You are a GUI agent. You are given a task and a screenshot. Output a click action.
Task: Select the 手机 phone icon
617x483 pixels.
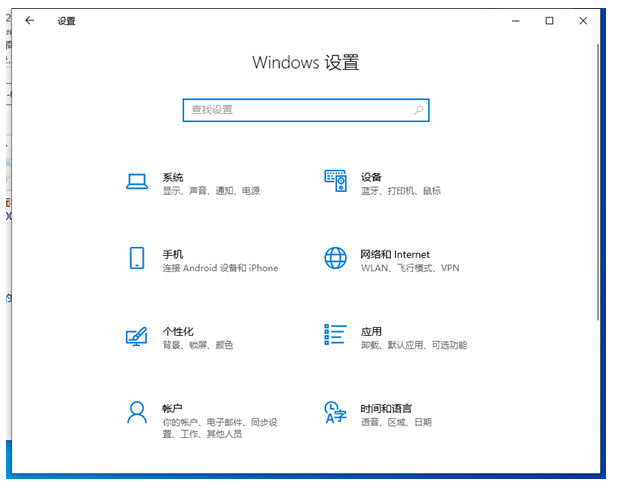pos(137,258)
